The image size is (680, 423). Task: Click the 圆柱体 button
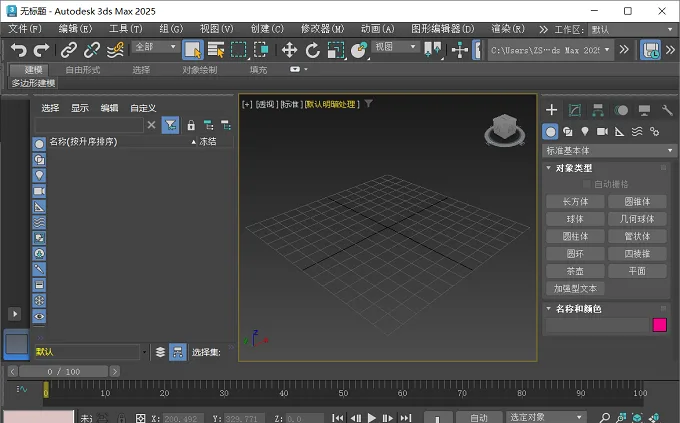click(x=575, y=236)
